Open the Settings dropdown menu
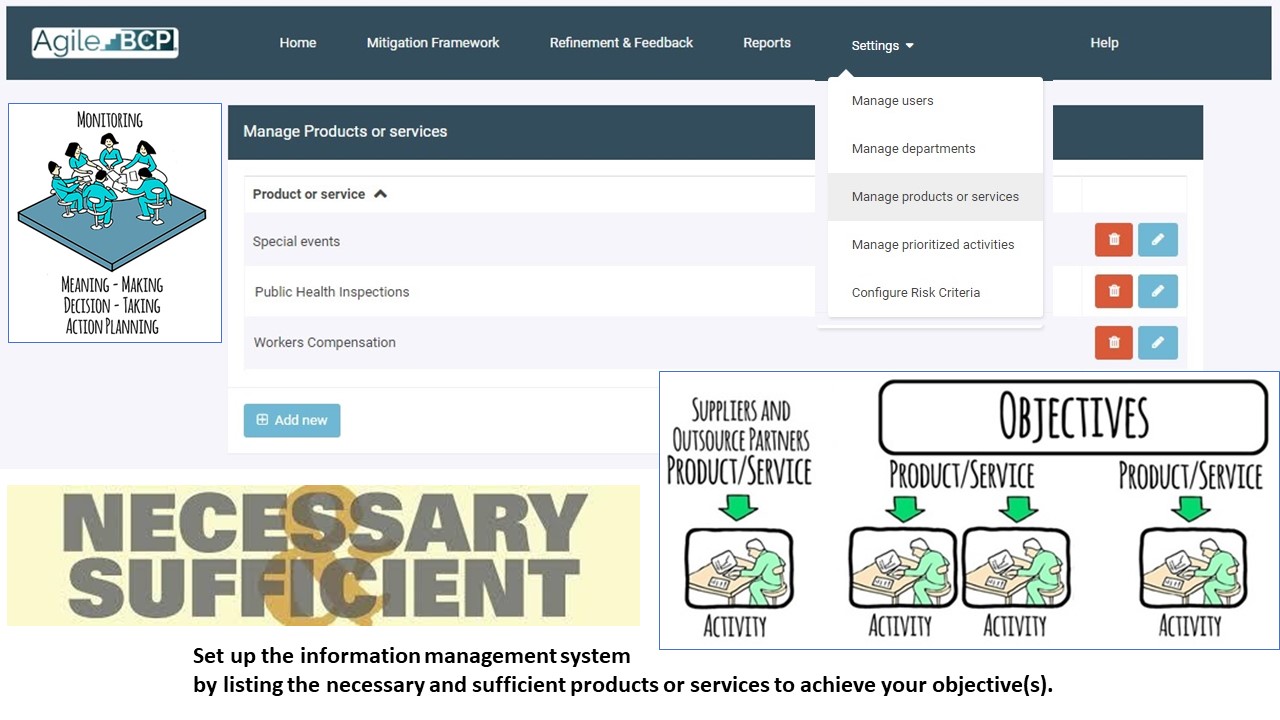Screen dimensions: 1280x720 coord(882,45)
